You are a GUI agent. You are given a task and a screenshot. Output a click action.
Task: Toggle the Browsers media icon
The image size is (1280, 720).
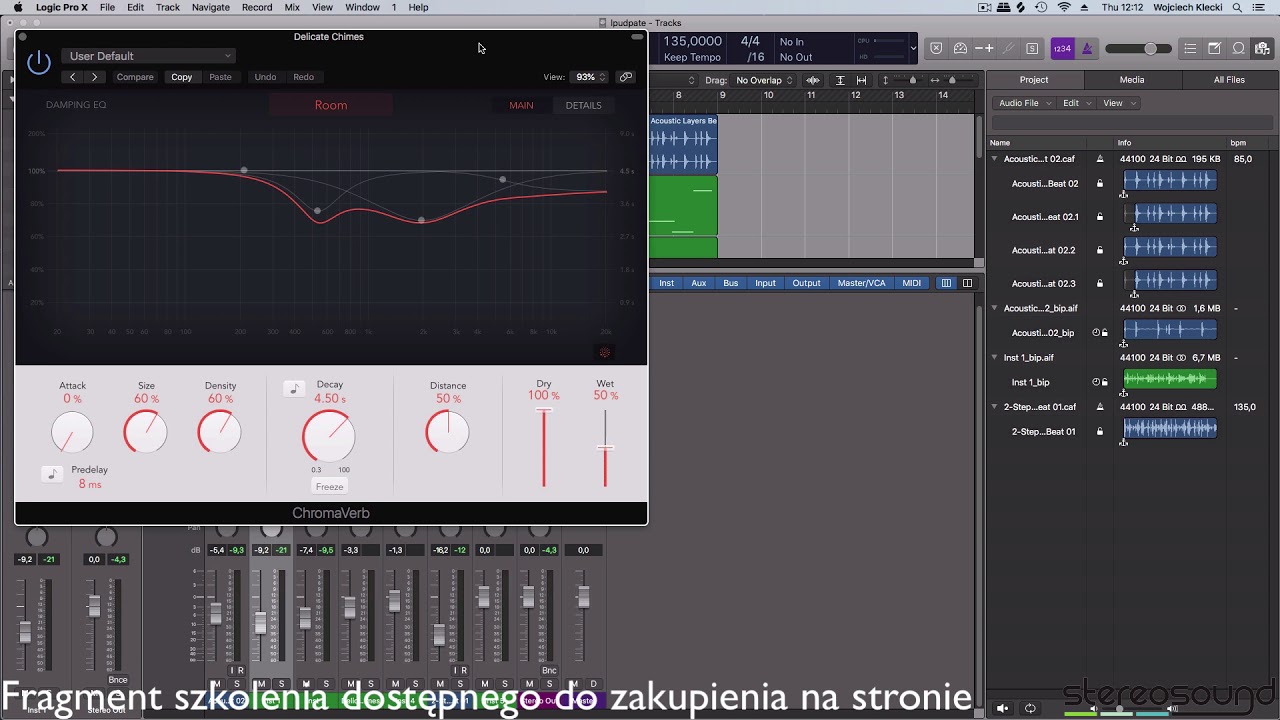coord(1262,48)
